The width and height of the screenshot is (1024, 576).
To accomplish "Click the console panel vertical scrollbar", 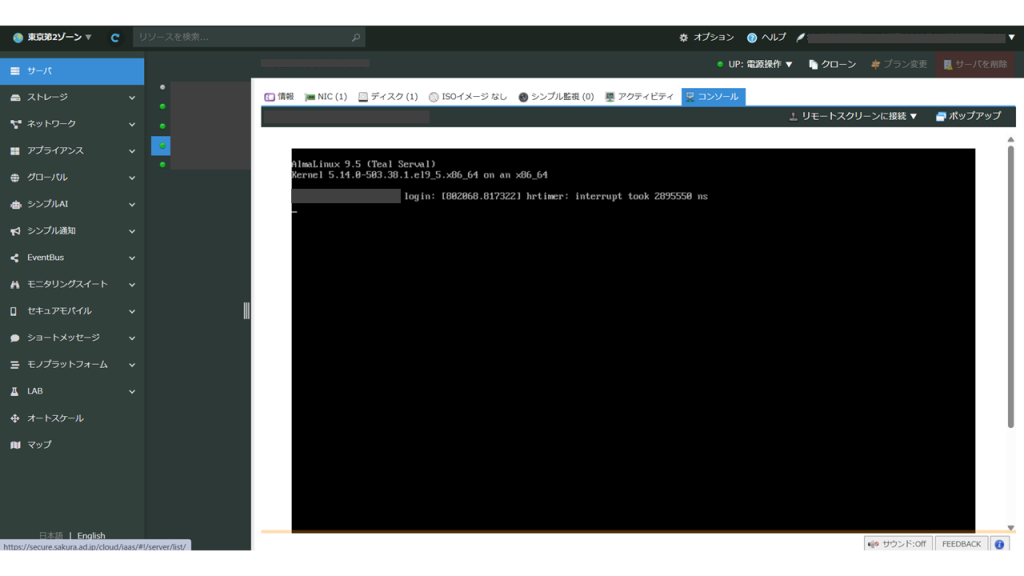I will tap(1010, 286).
